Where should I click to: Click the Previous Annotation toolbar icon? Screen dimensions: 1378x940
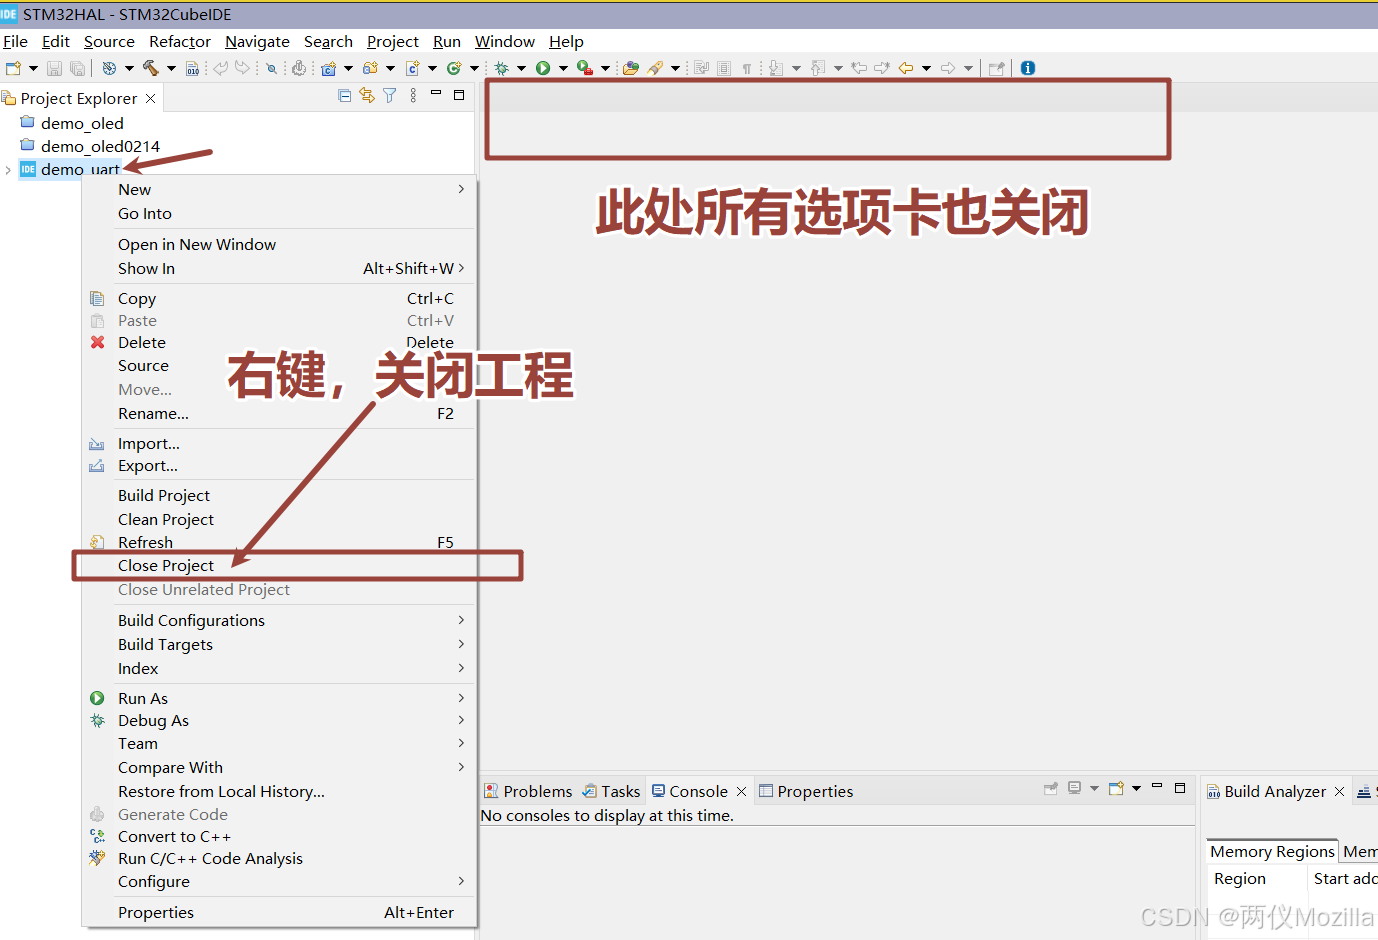pyautogui.click(x=818, y=68)
